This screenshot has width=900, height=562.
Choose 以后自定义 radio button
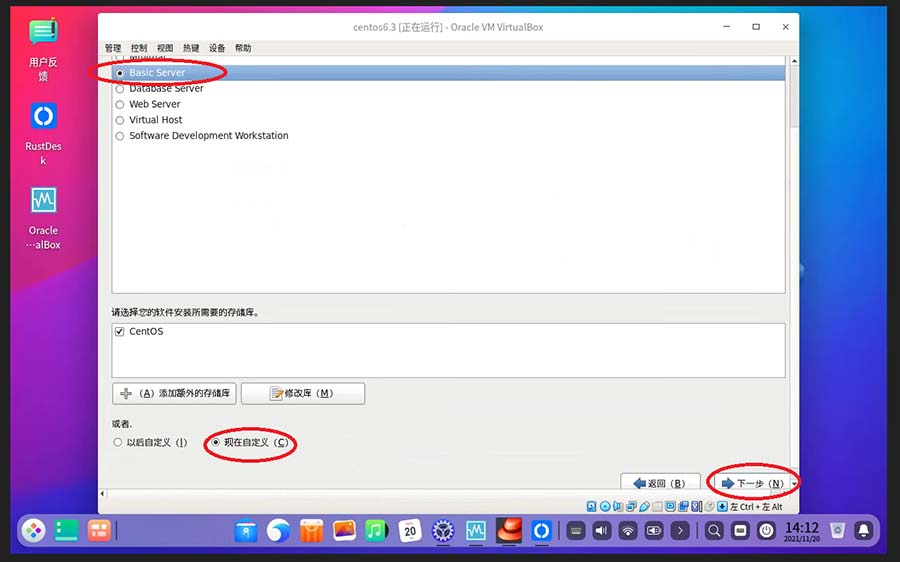(118, 442)
